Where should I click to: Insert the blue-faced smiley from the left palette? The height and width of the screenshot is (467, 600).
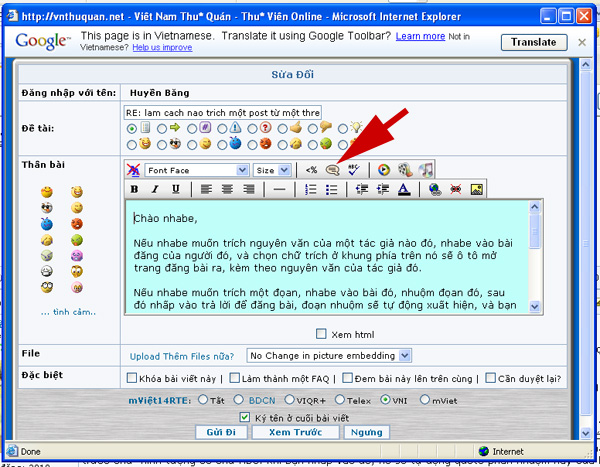pyautogui.click(x=47, y=224)
